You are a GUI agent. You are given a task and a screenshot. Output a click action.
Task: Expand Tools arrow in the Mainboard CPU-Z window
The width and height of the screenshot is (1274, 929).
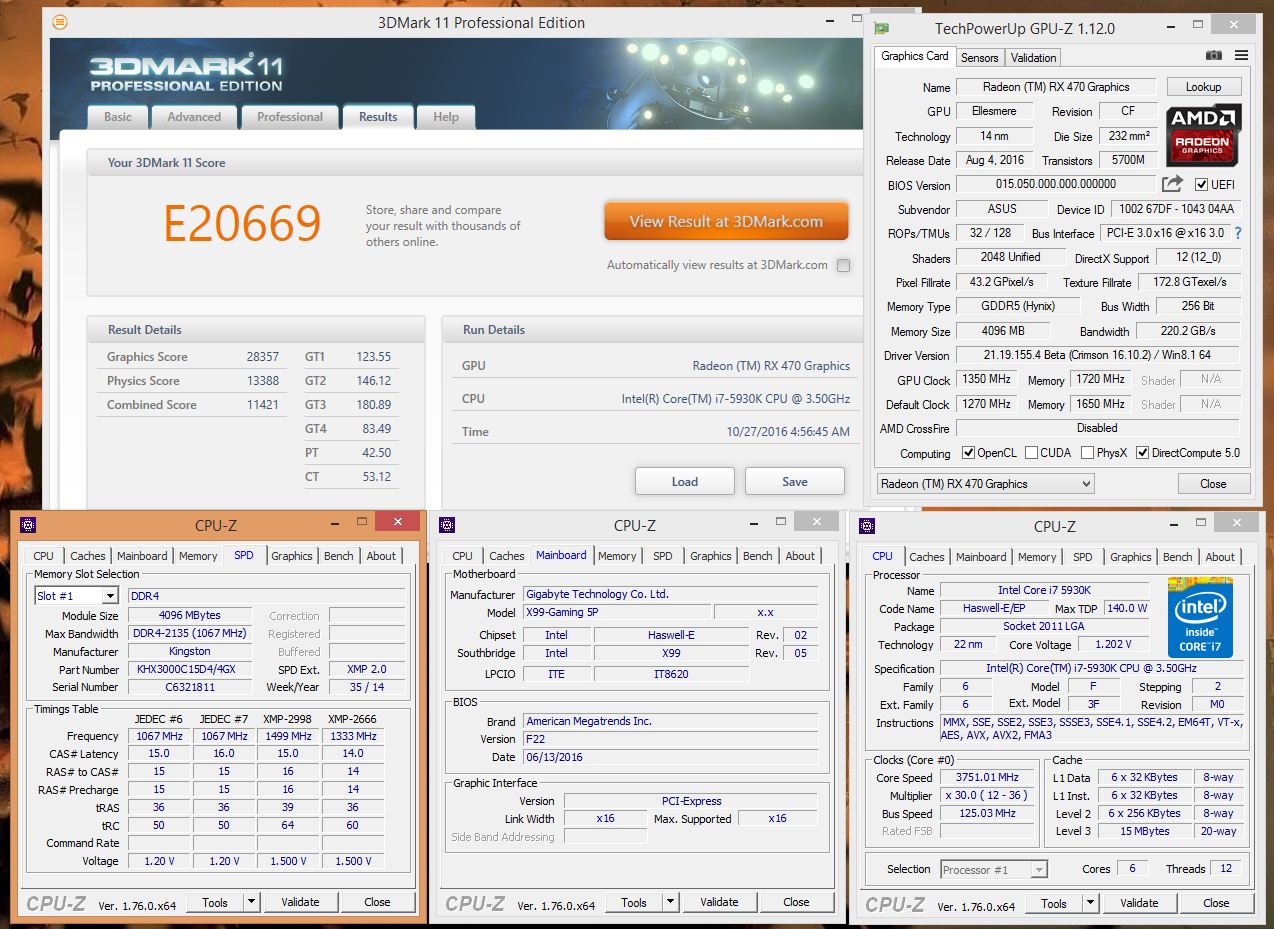click(x=670, y=902)
